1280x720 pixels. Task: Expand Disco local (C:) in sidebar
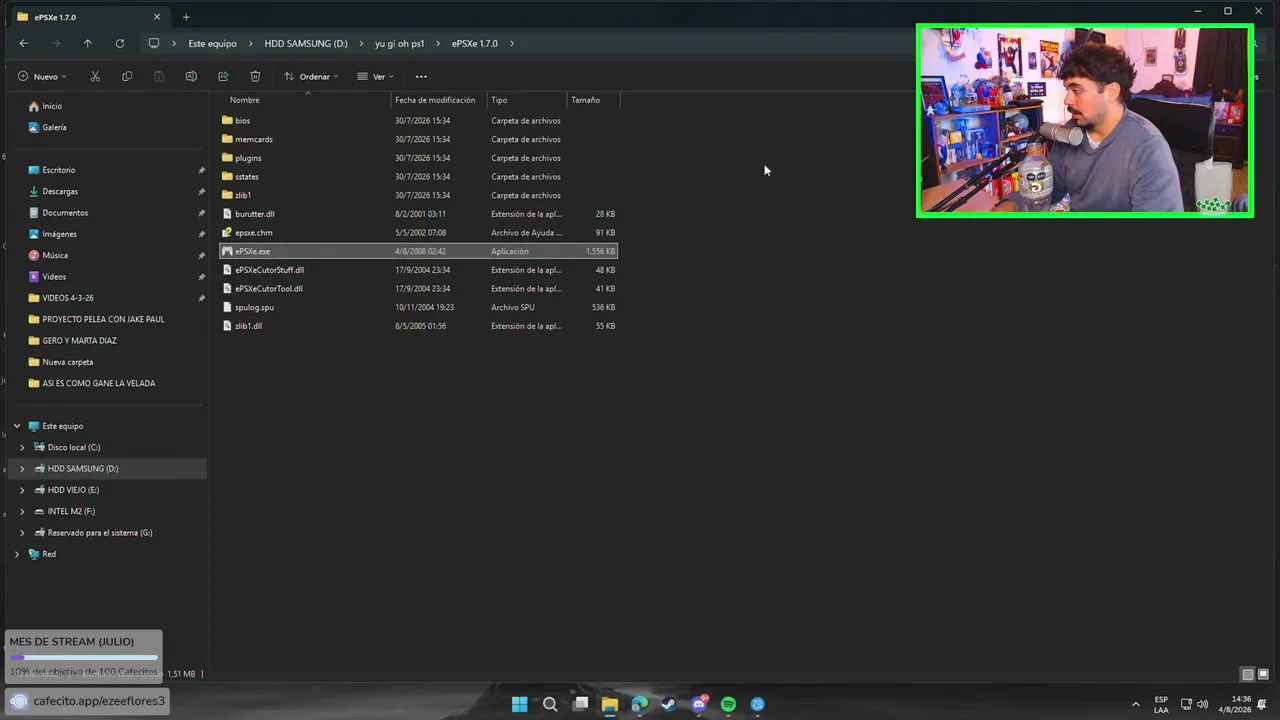[22, 447]
